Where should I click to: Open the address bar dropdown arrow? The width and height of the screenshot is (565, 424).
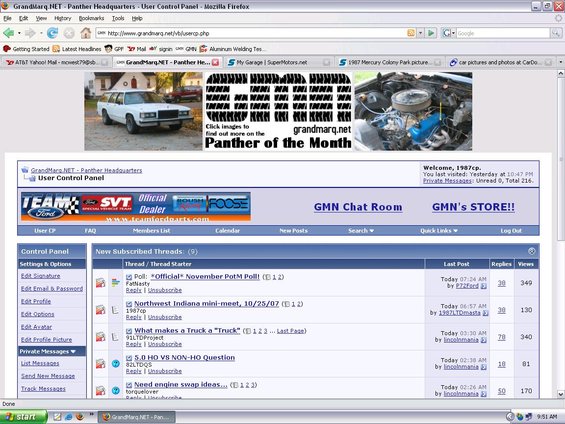click(x=420, y=33)
